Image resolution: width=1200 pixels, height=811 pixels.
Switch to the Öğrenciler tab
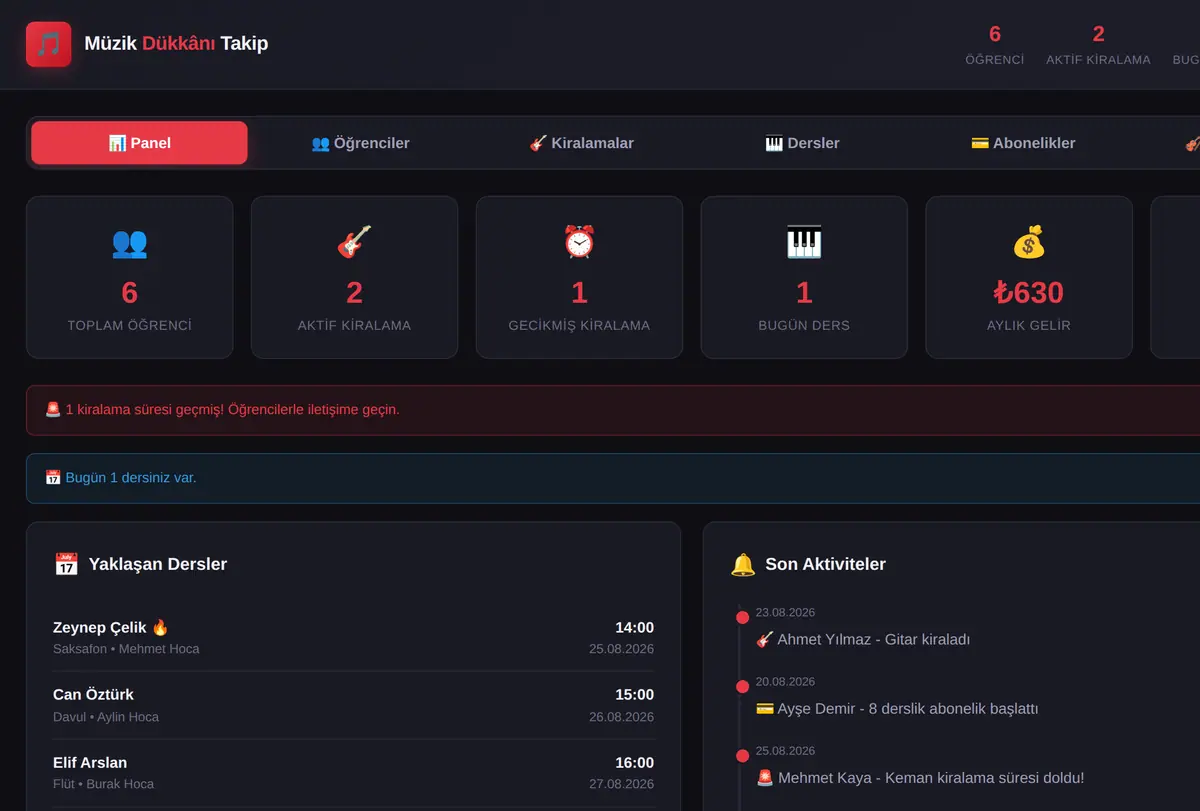(x=360, y=143)
